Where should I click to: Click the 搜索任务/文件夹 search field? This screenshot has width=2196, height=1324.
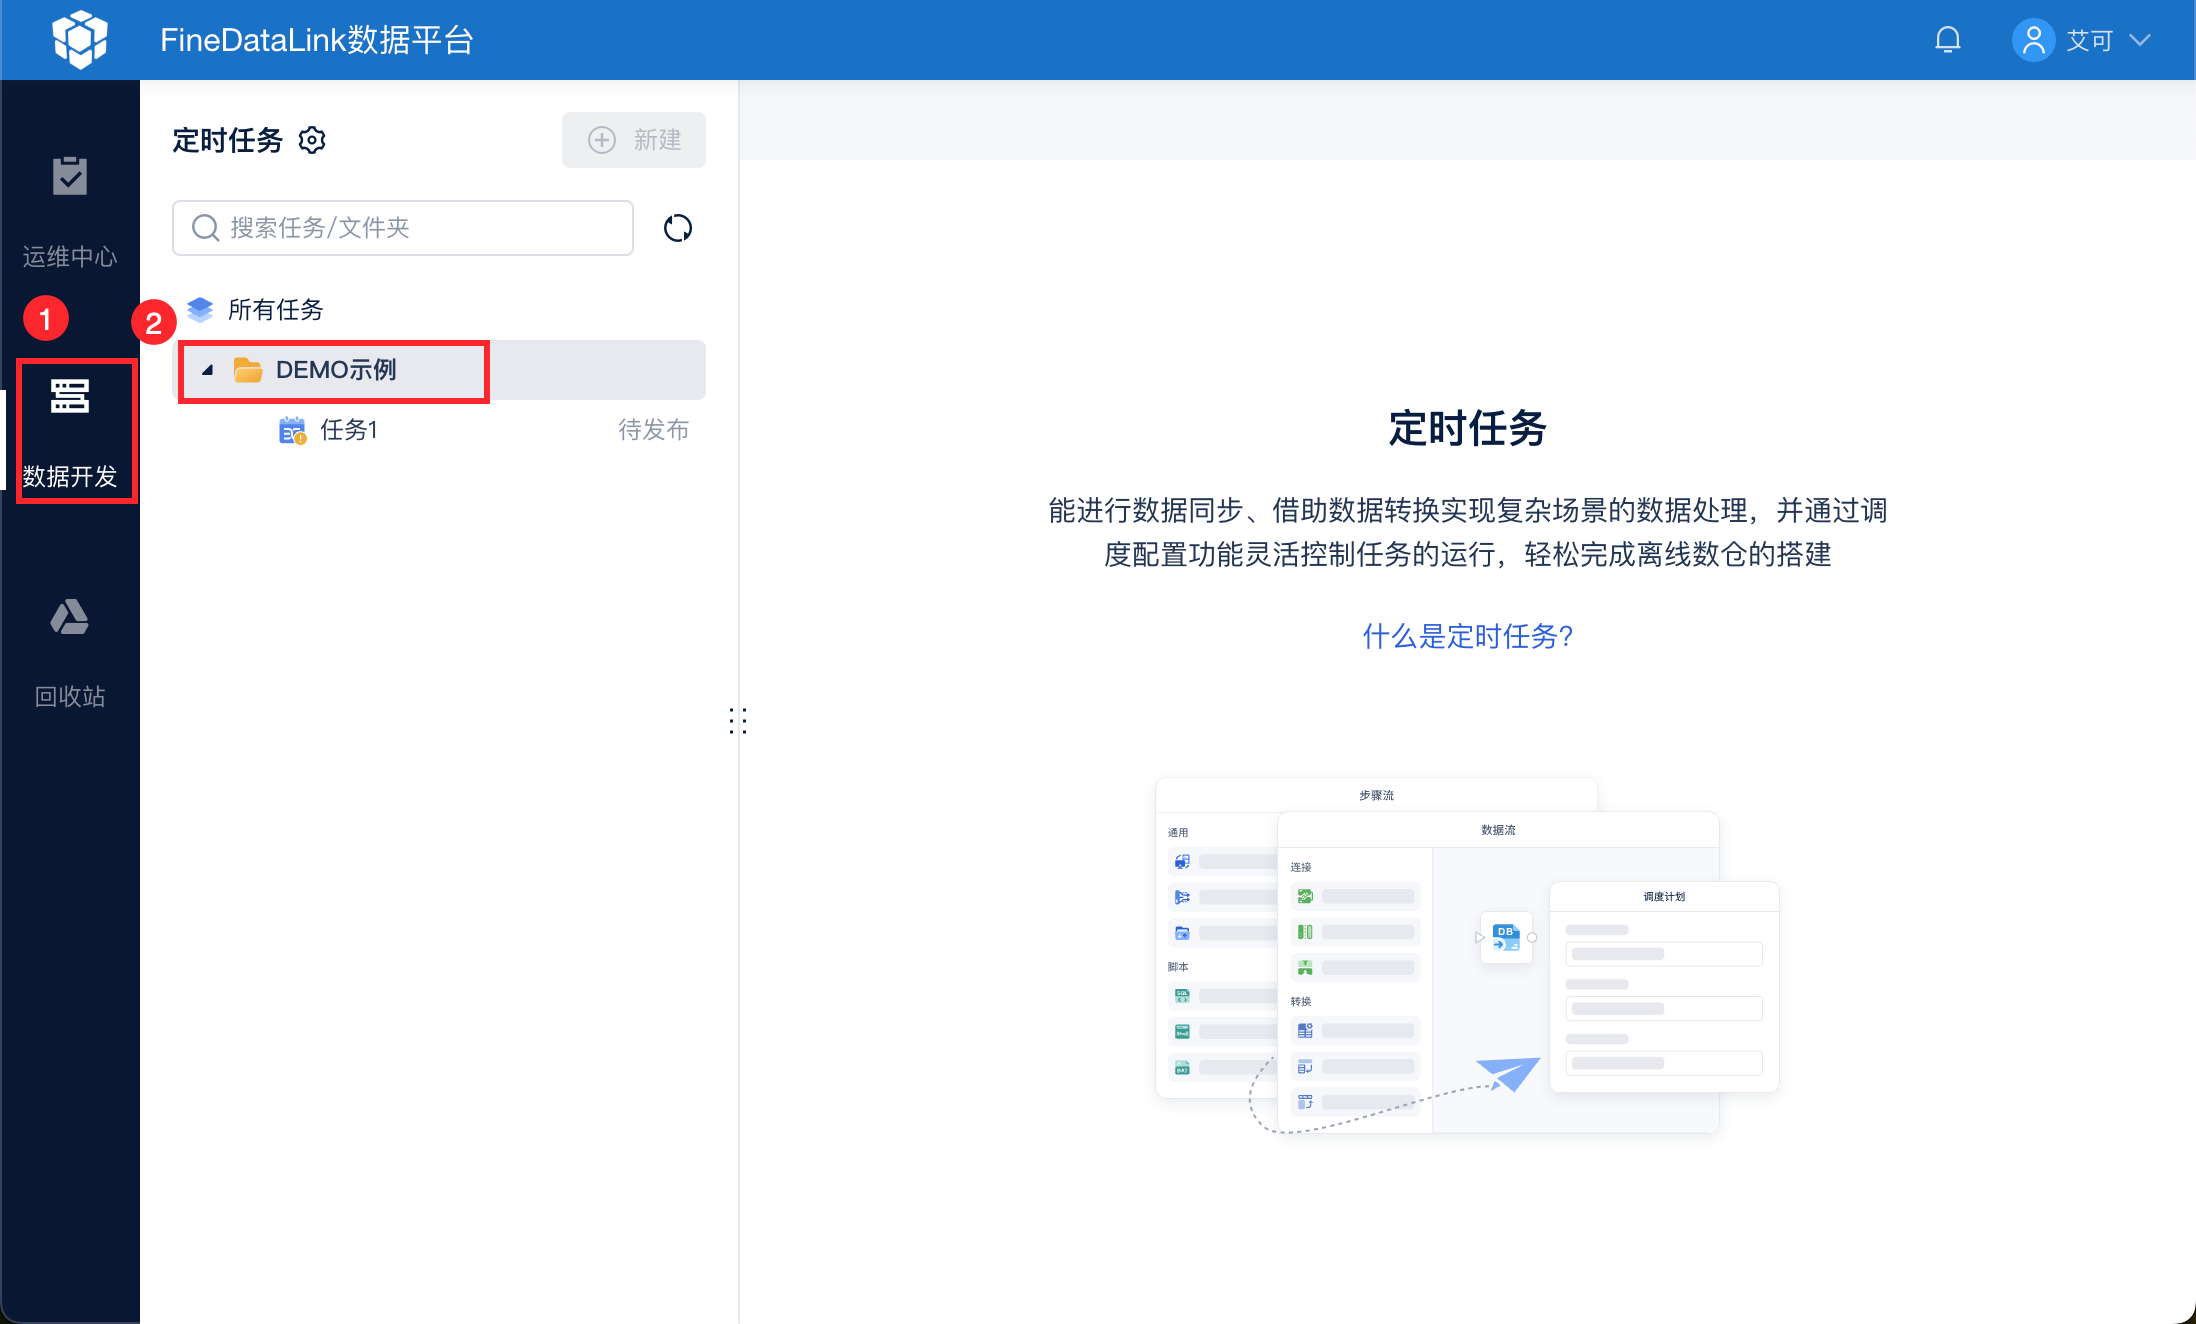(x=403, y=228)
